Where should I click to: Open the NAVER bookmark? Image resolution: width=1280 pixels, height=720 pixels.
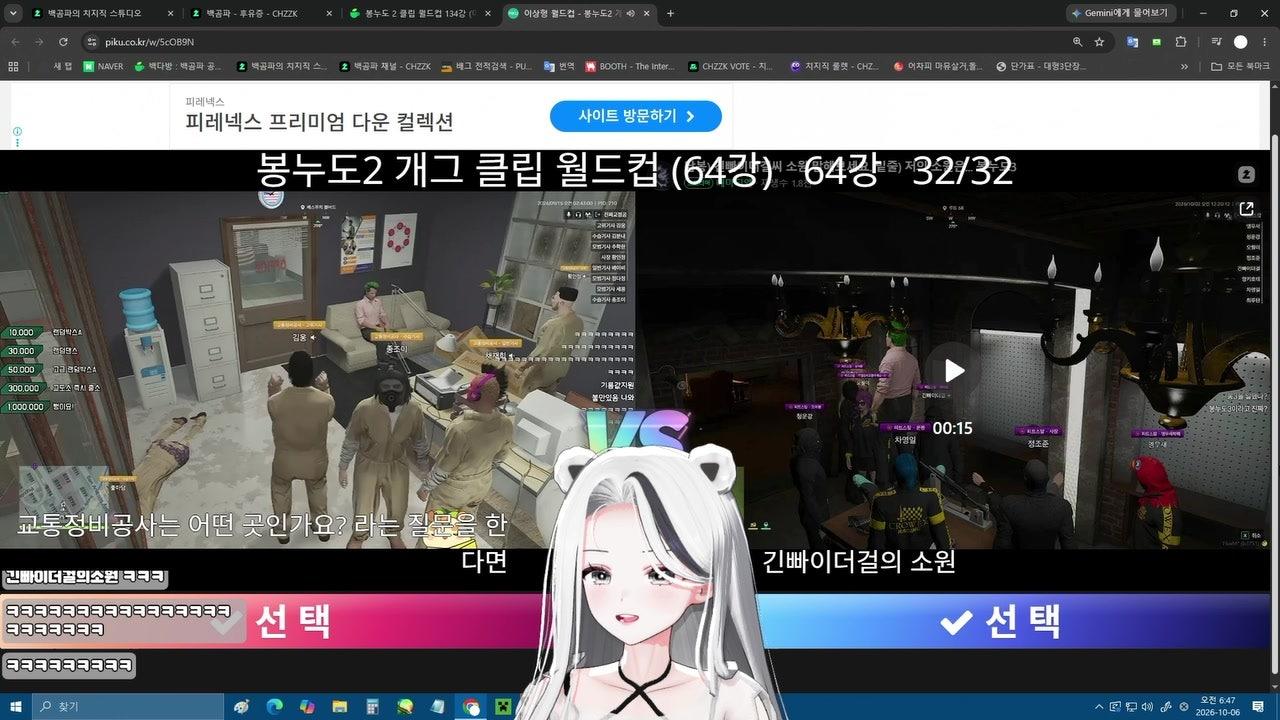click(x=104, y=66)
